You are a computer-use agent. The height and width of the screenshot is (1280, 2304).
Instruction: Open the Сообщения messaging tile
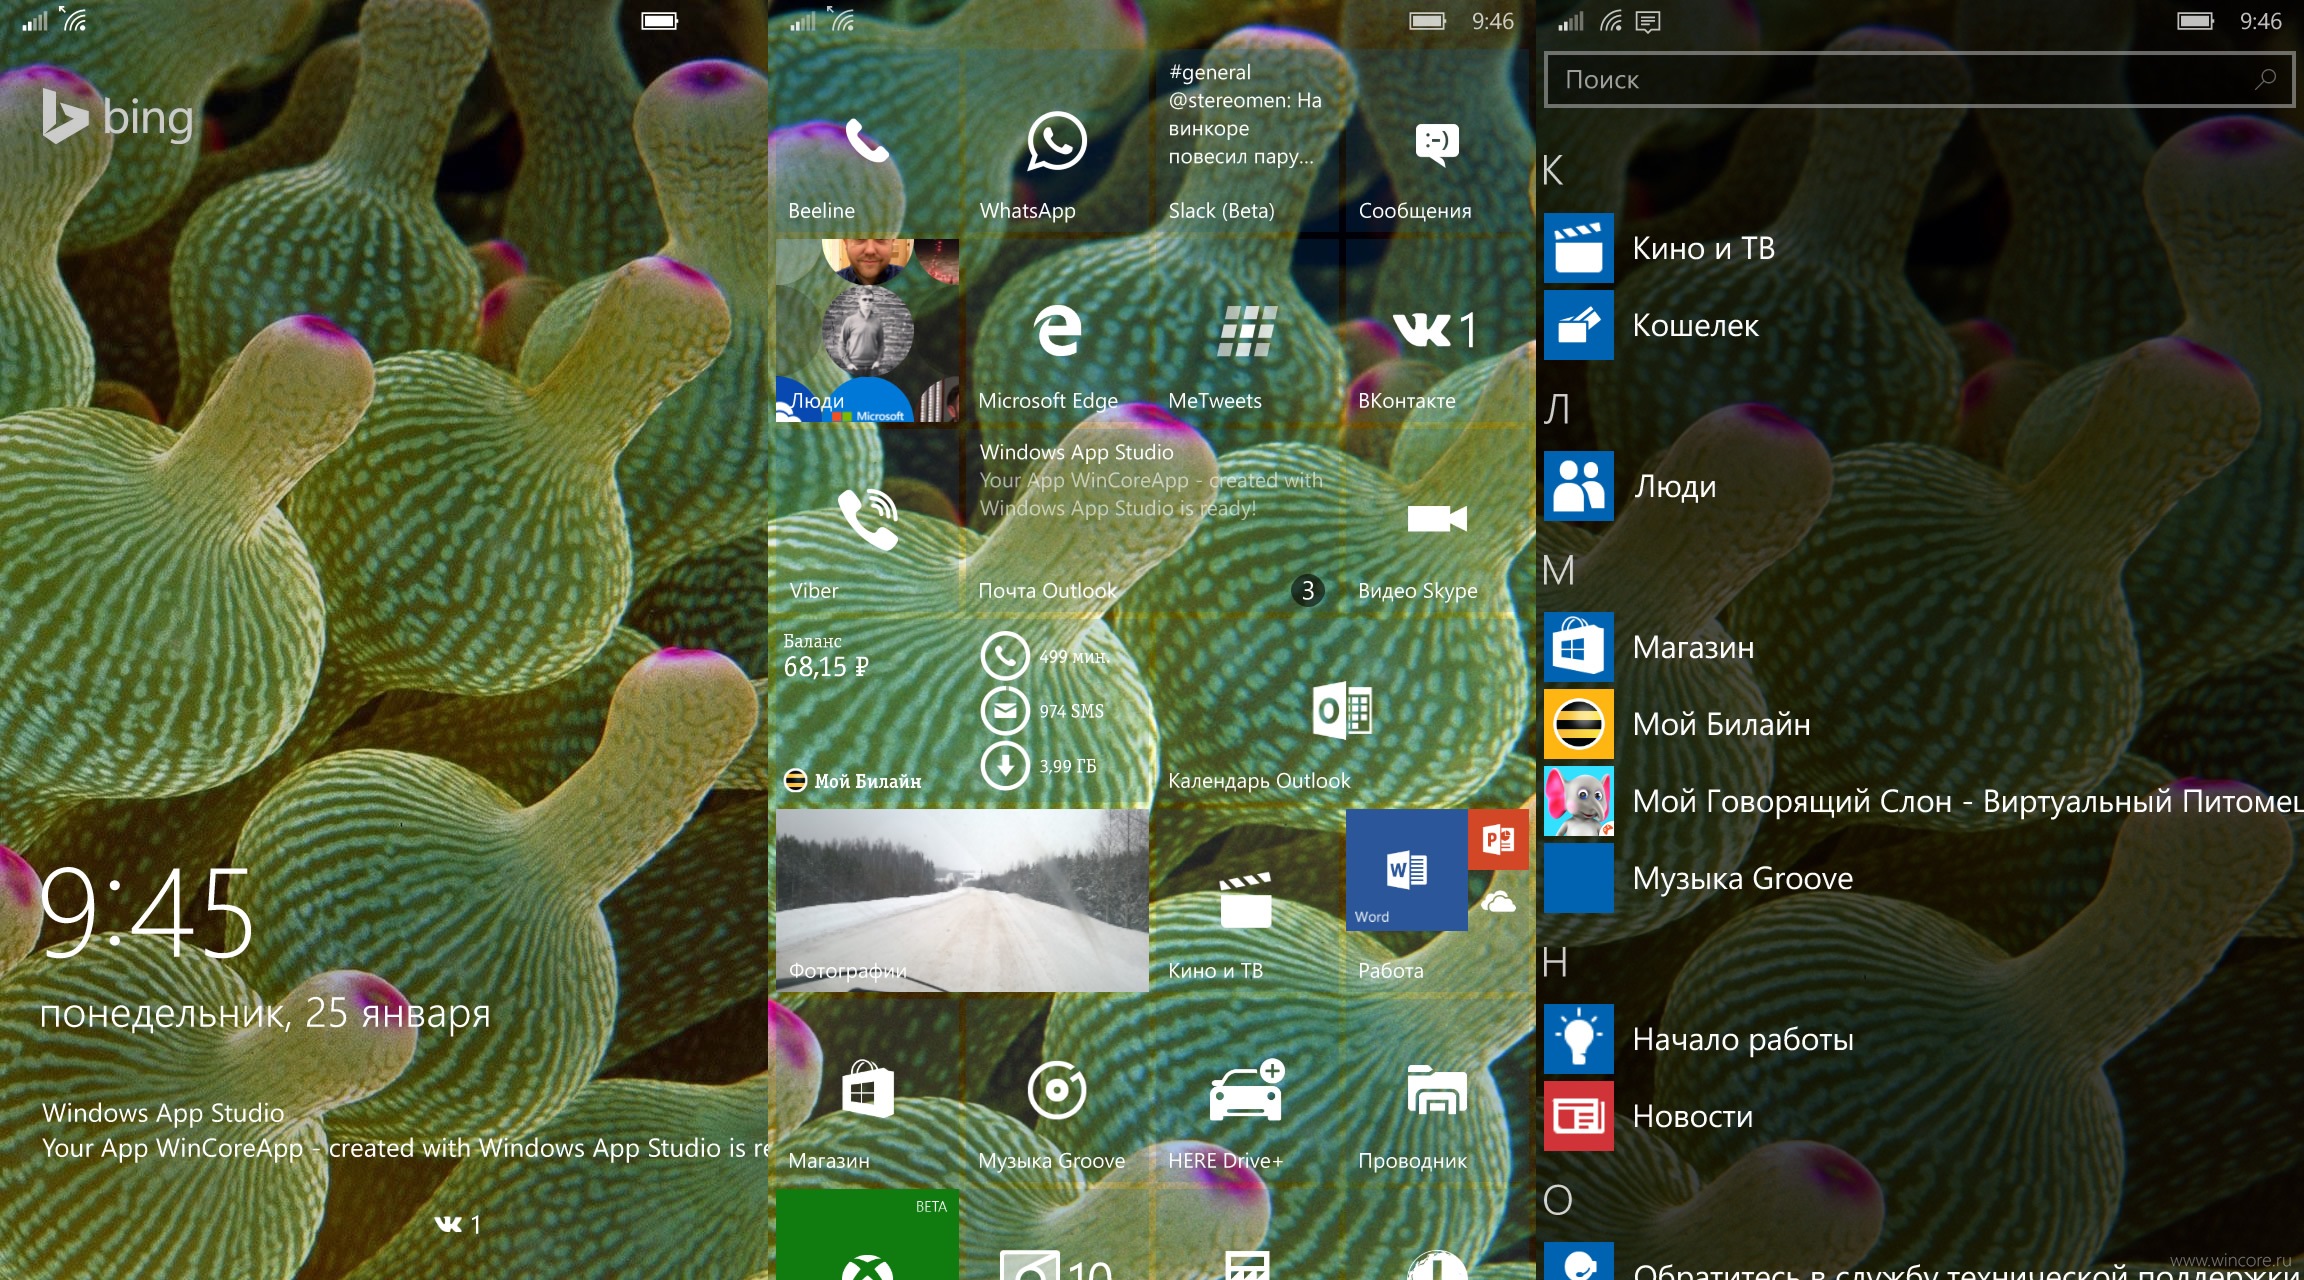point(1437,141)
